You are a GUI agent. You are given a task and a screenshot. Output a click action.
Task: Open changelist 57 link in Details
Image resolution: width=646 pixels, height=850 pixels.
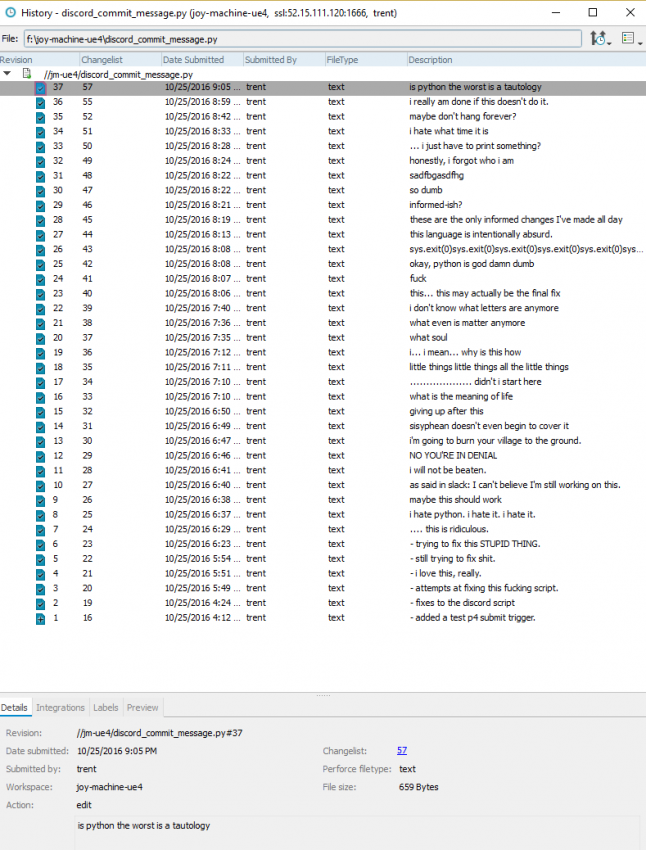pyautogui.click(x=402, y=750)
